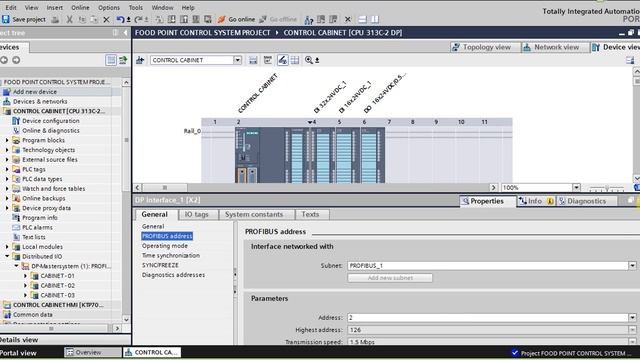Select Operating mode in properties navigation
Viewport: 640px width, 360px height.
pyautogui.click(x=165, y=246)
